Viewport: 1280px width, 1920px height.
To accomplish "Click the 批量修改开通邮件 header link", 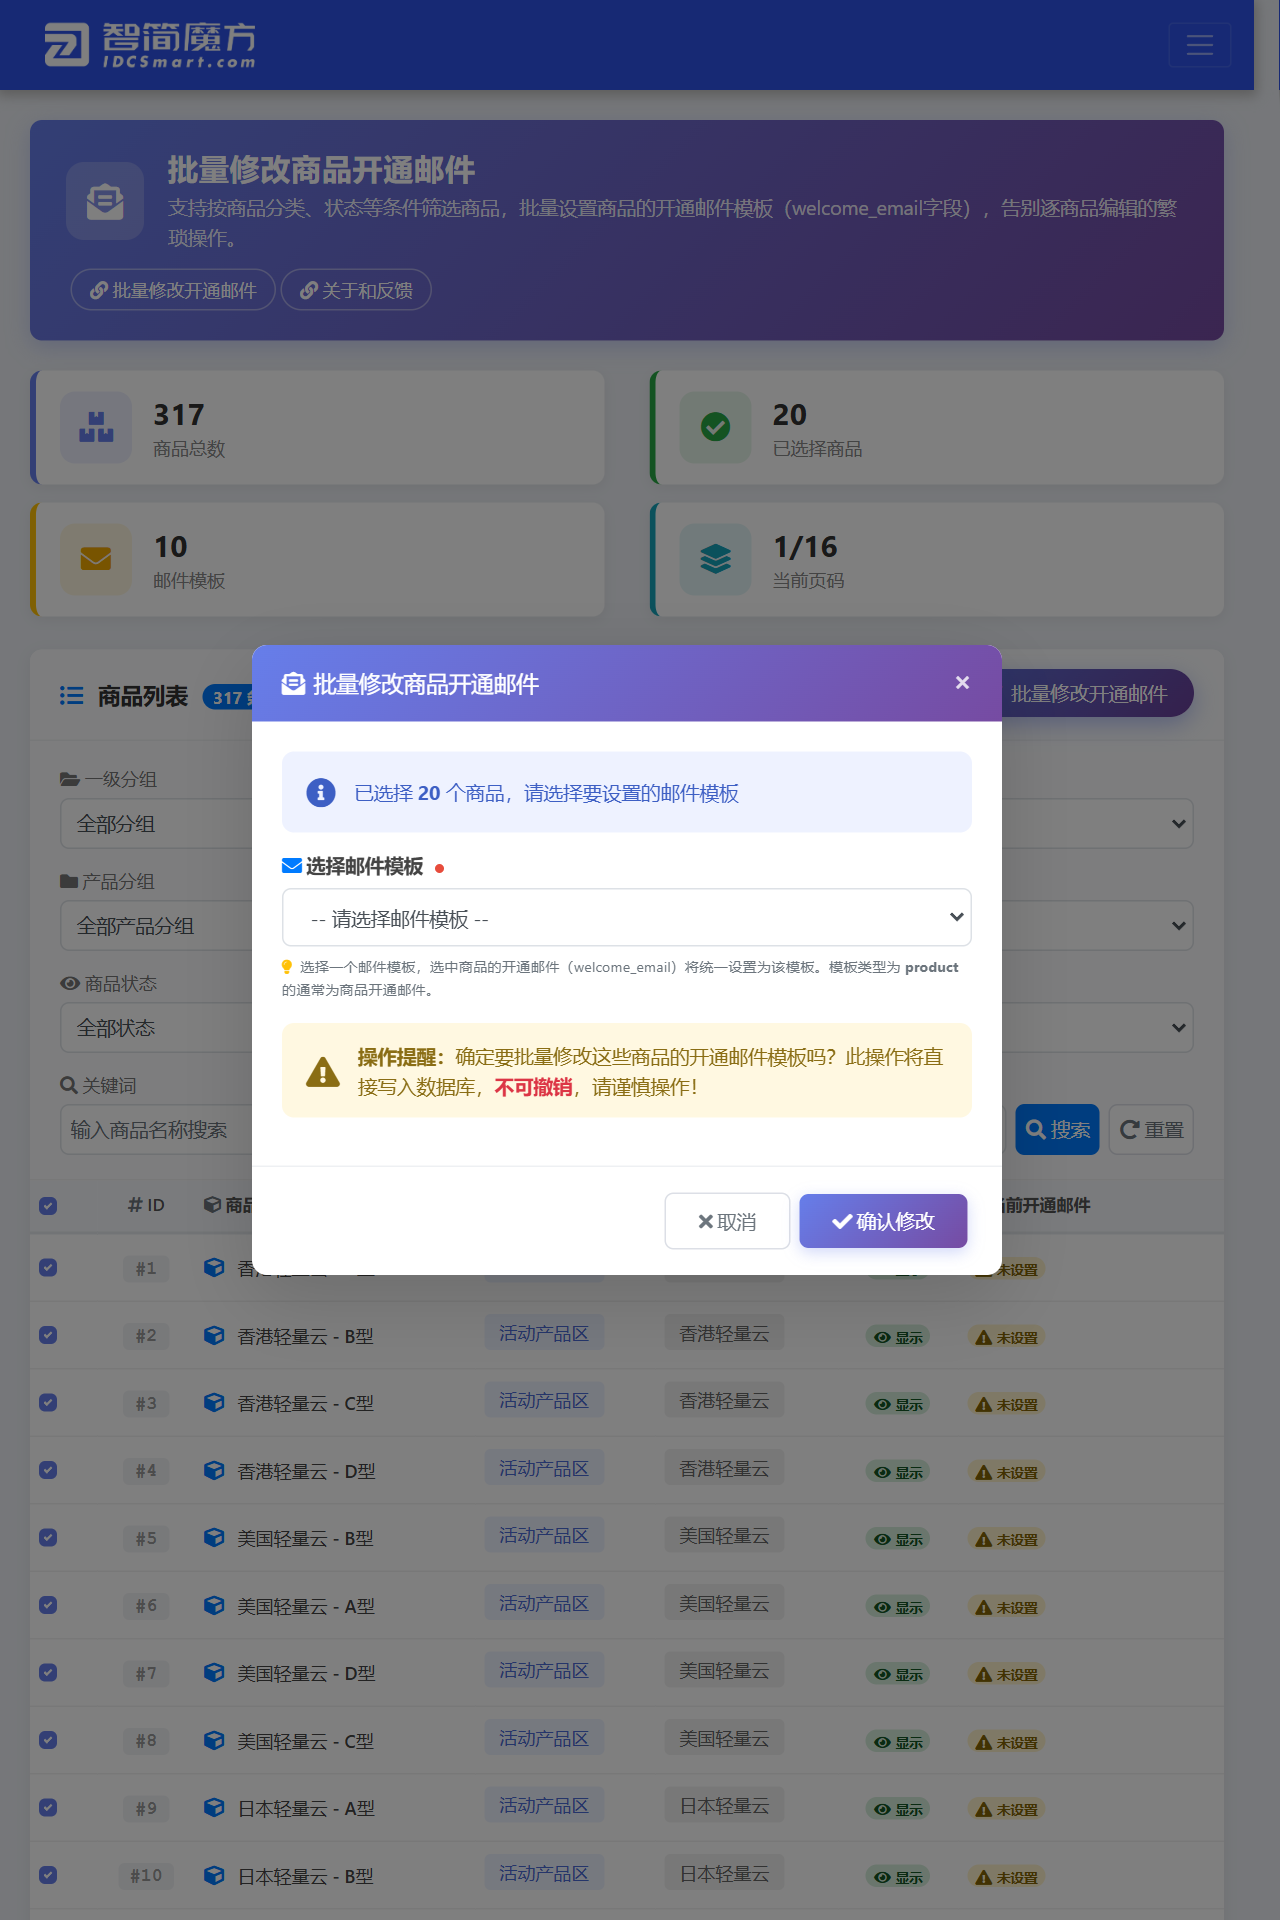I will (173, 290).
